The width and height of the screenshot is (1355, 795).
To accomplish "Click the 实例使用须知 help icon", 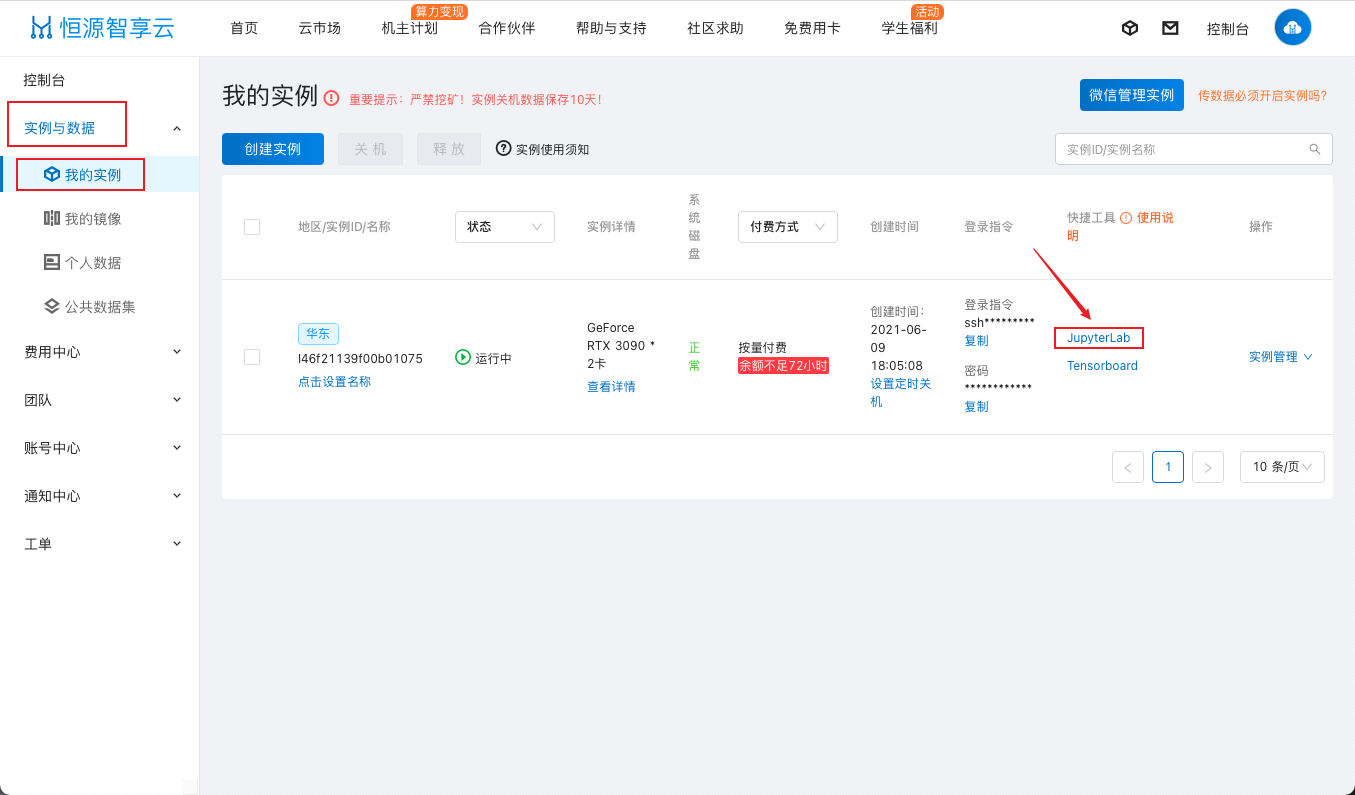I will tap(503, 148).
